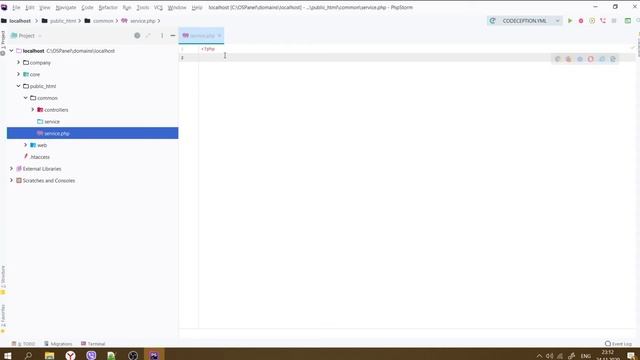This screenshot has width=640, height=360.
Task: Open the Project view selector dropdown
Action: coord(26,36)
